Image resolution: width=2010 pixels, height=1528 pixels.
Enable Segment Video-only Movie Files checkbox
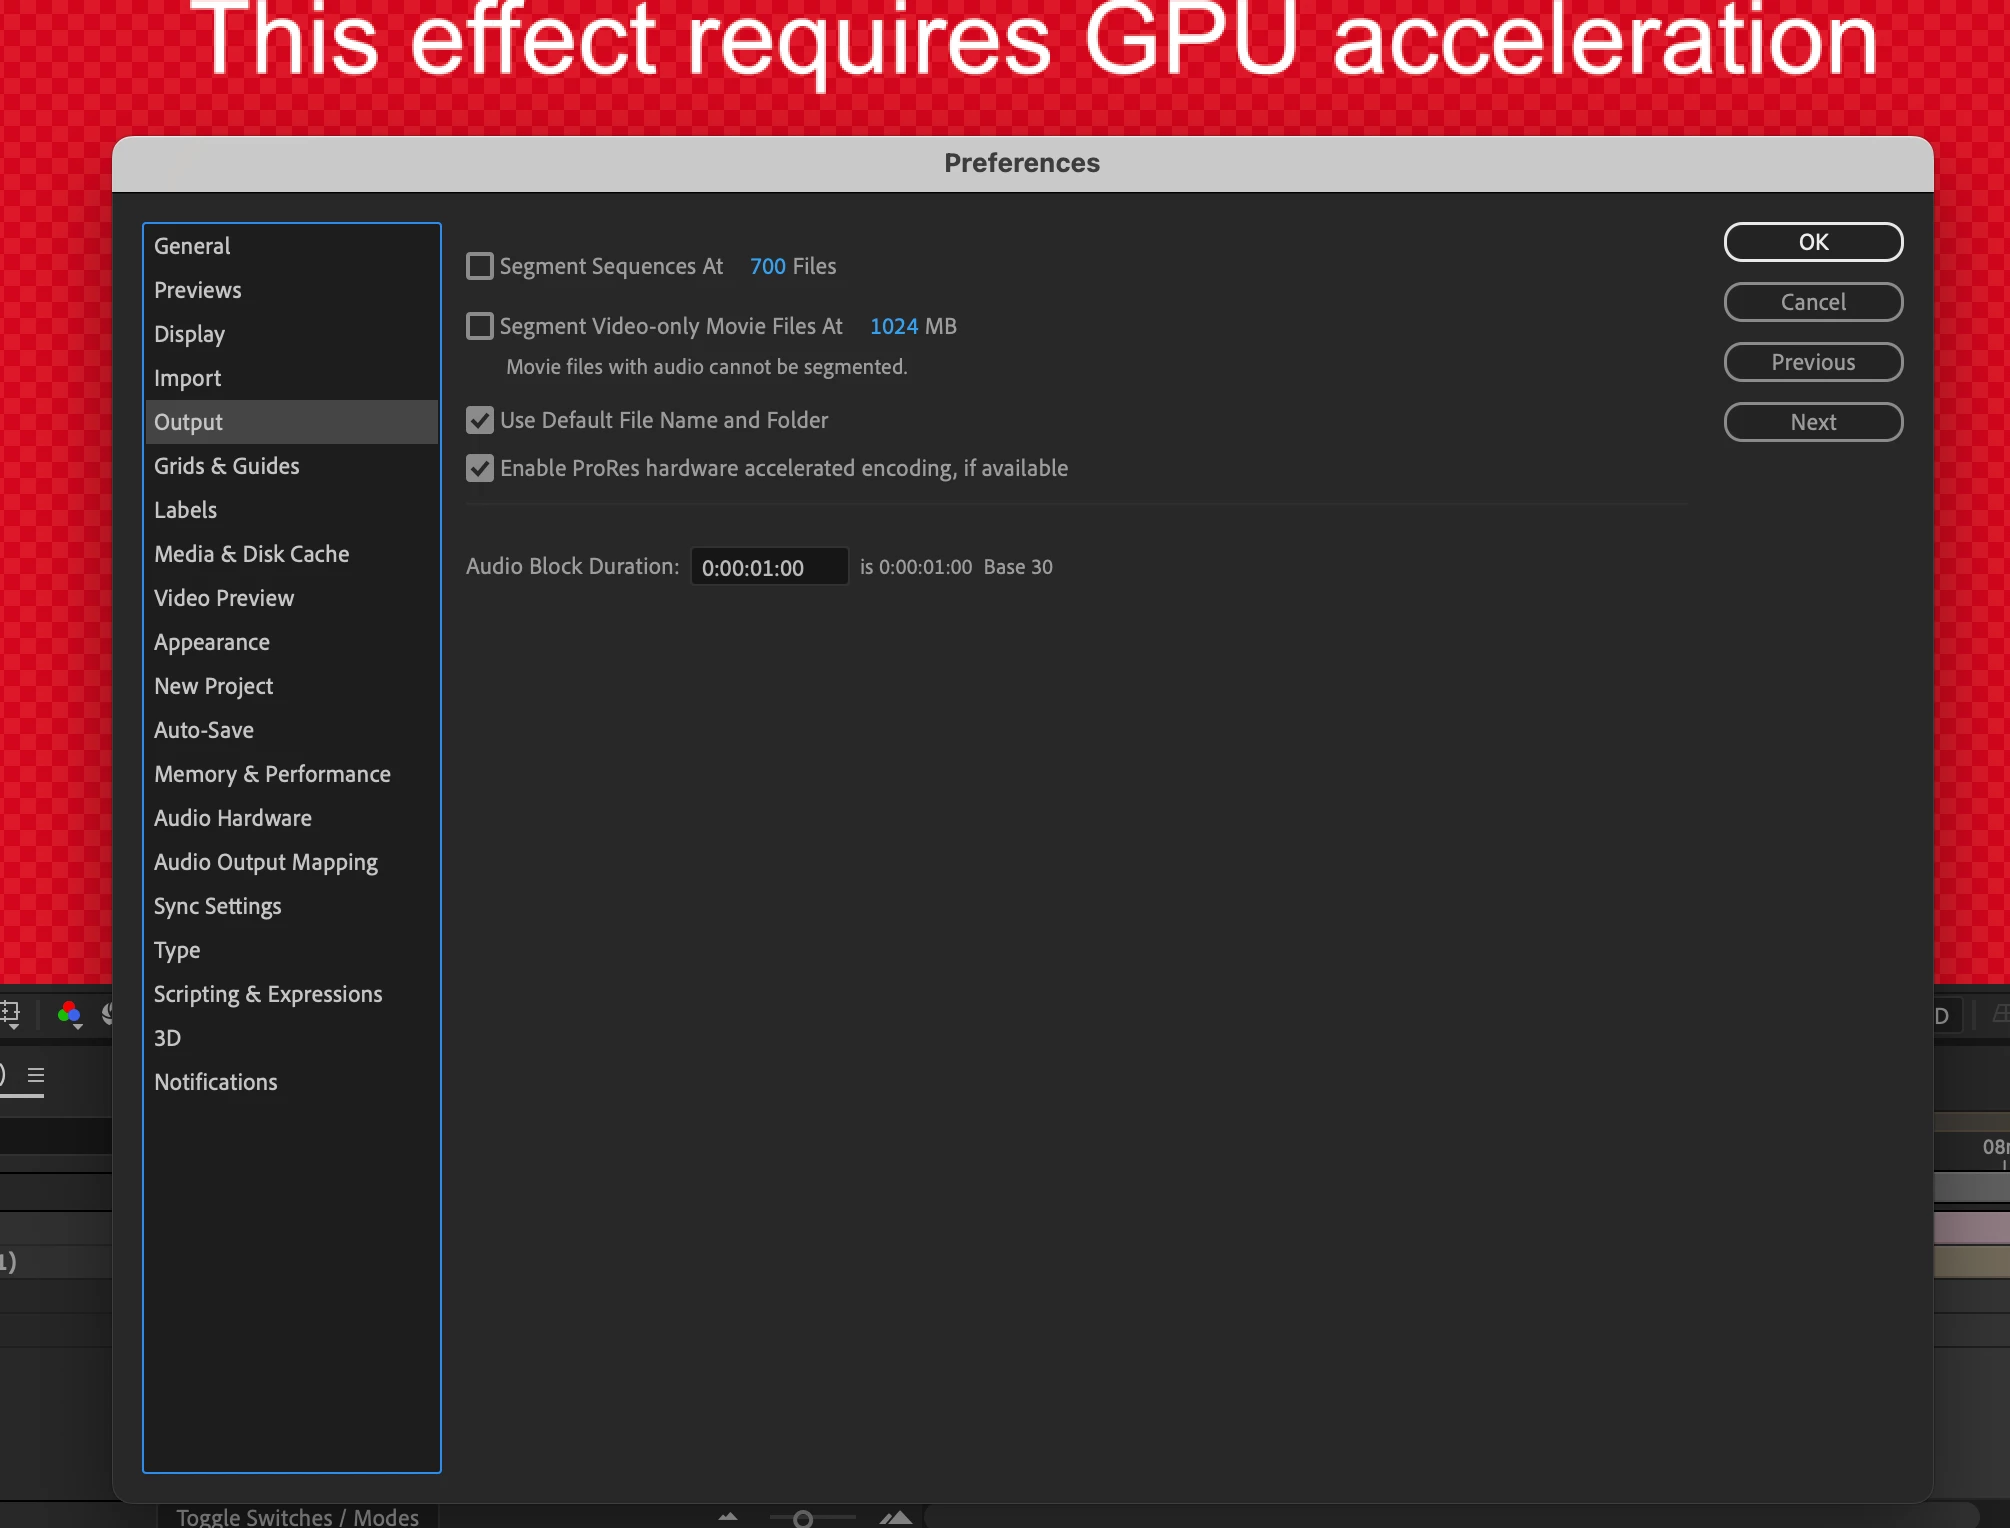(480, 326)
